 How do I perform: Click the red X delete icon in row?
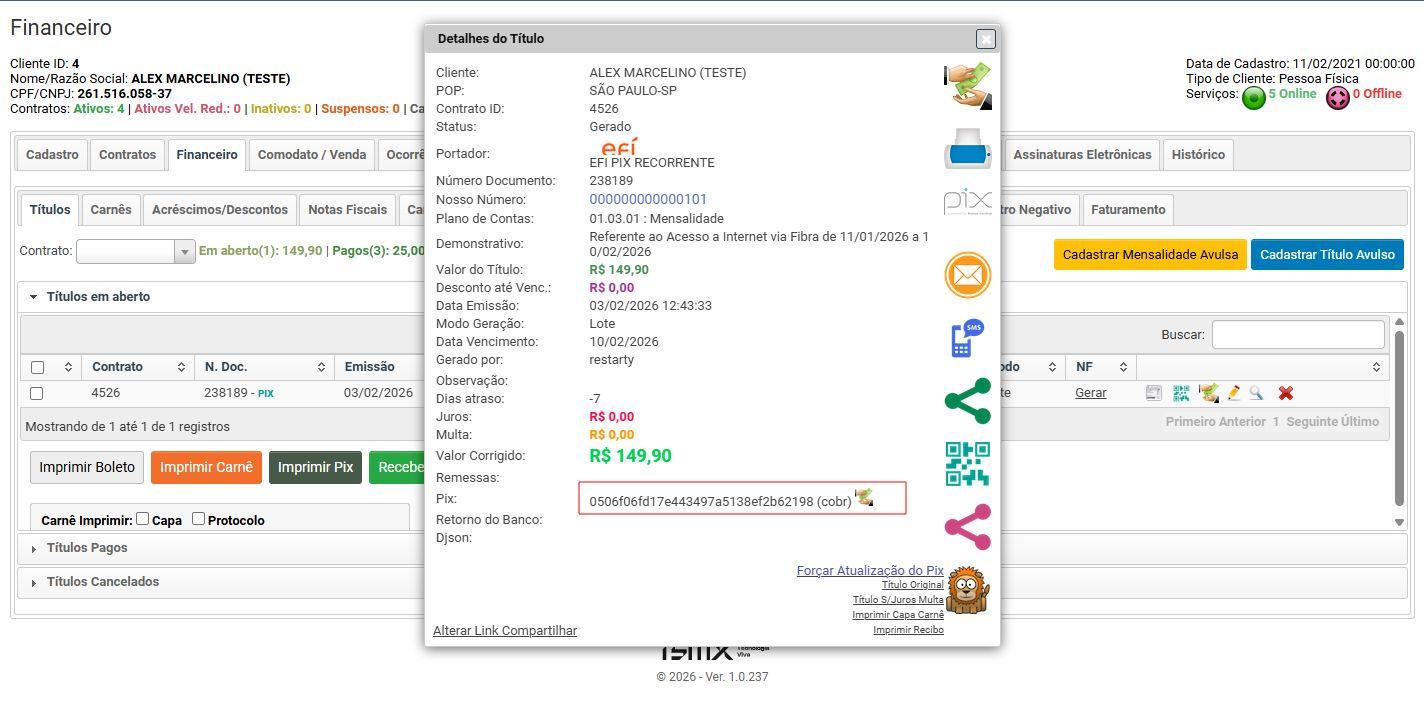coord(1286,394)
